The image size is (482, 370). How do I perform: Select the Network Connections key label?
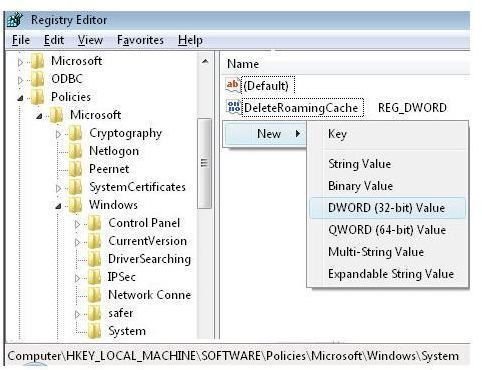150,295
